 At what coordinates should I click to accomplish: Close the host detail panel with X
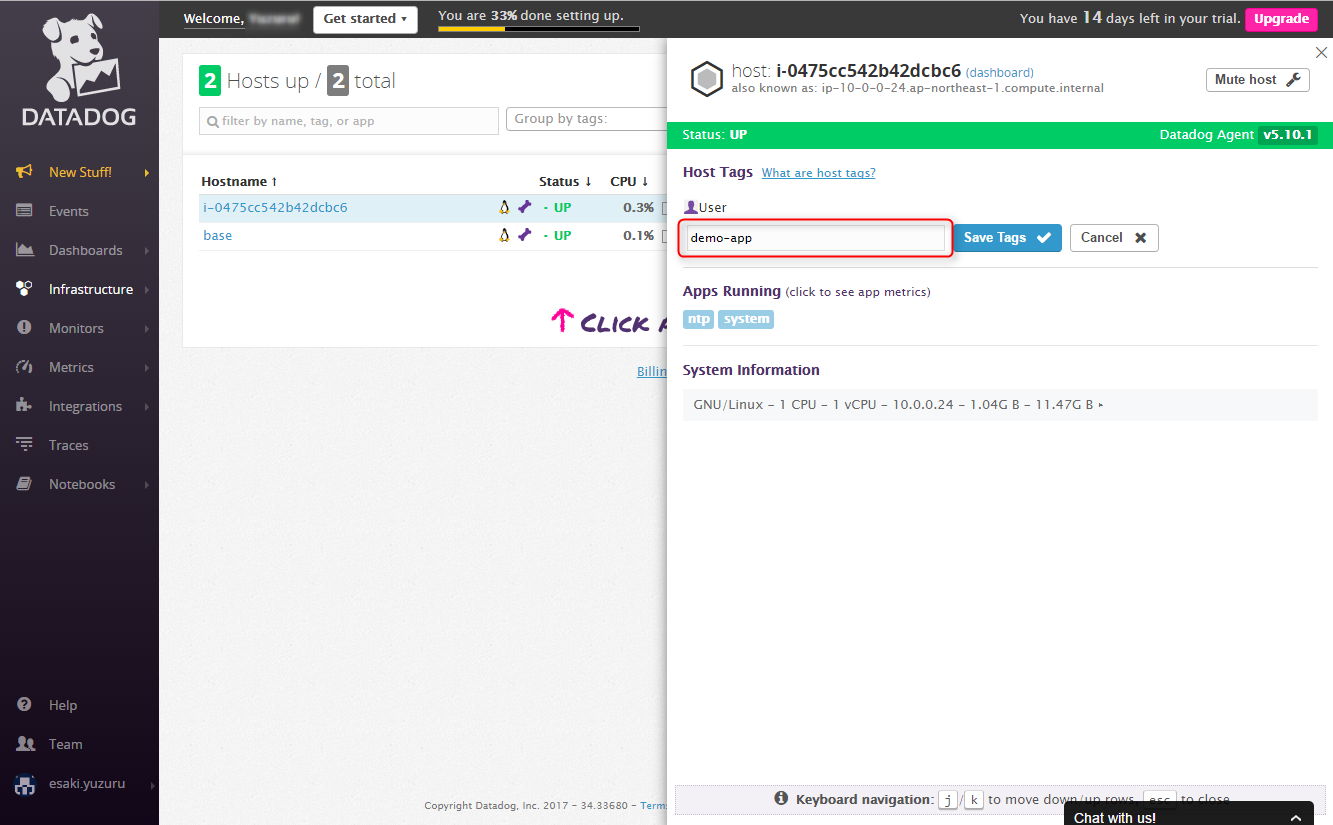(1321, 52)
